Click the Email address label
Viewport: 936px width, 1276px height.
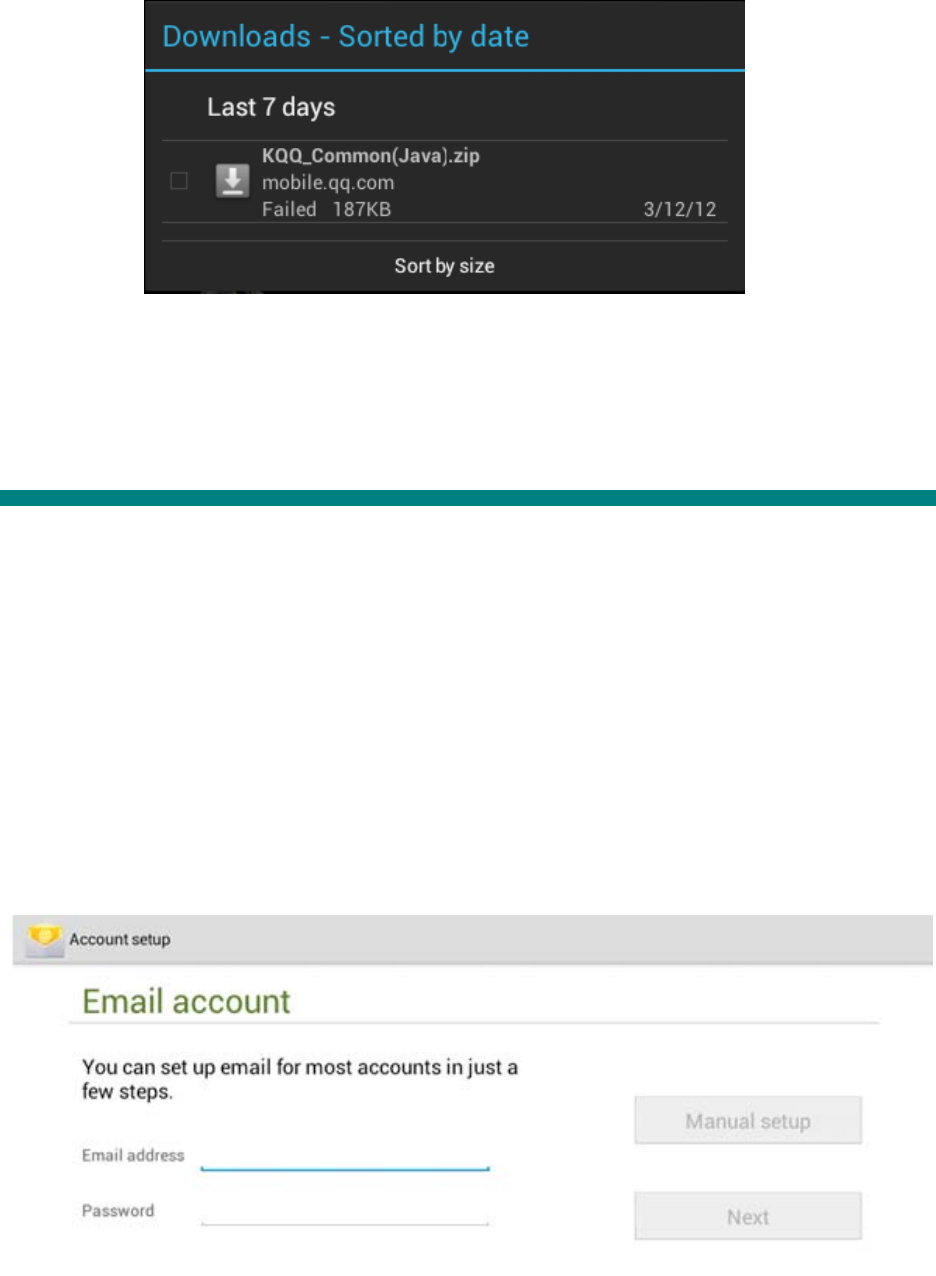(x=133, y=1155)
